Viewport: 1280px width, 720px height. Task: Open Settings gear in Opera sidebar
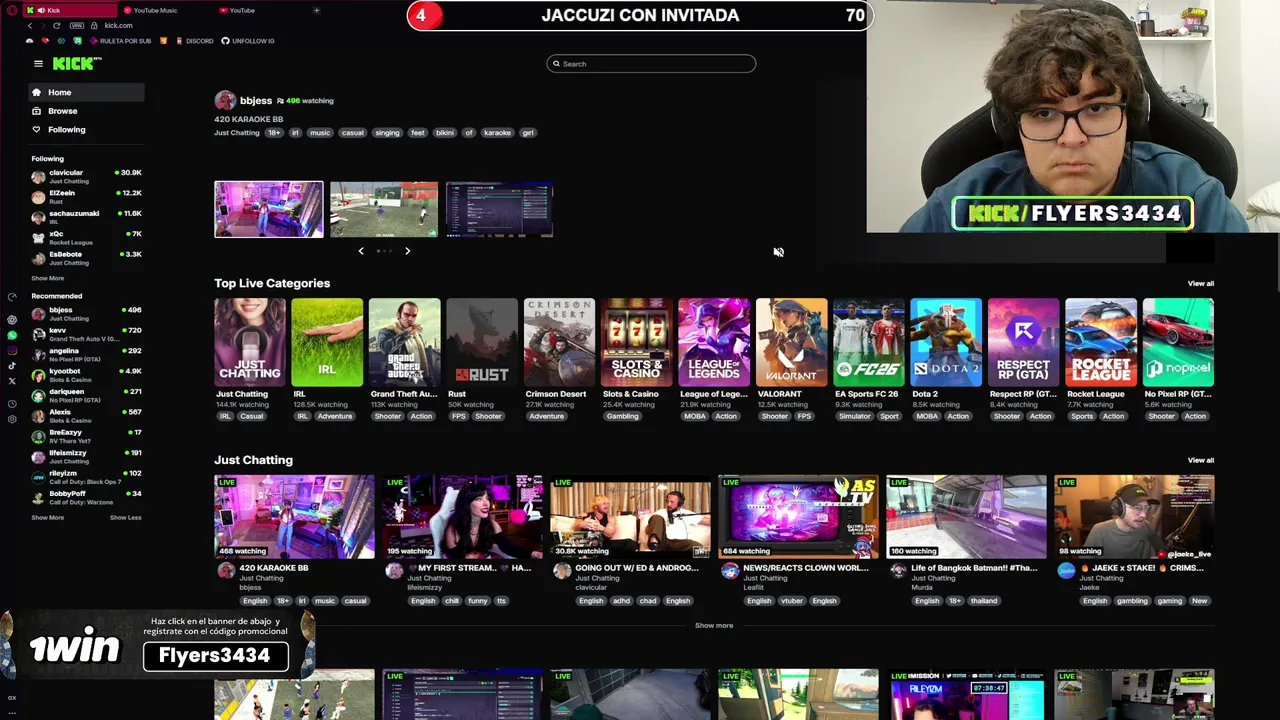12,419
